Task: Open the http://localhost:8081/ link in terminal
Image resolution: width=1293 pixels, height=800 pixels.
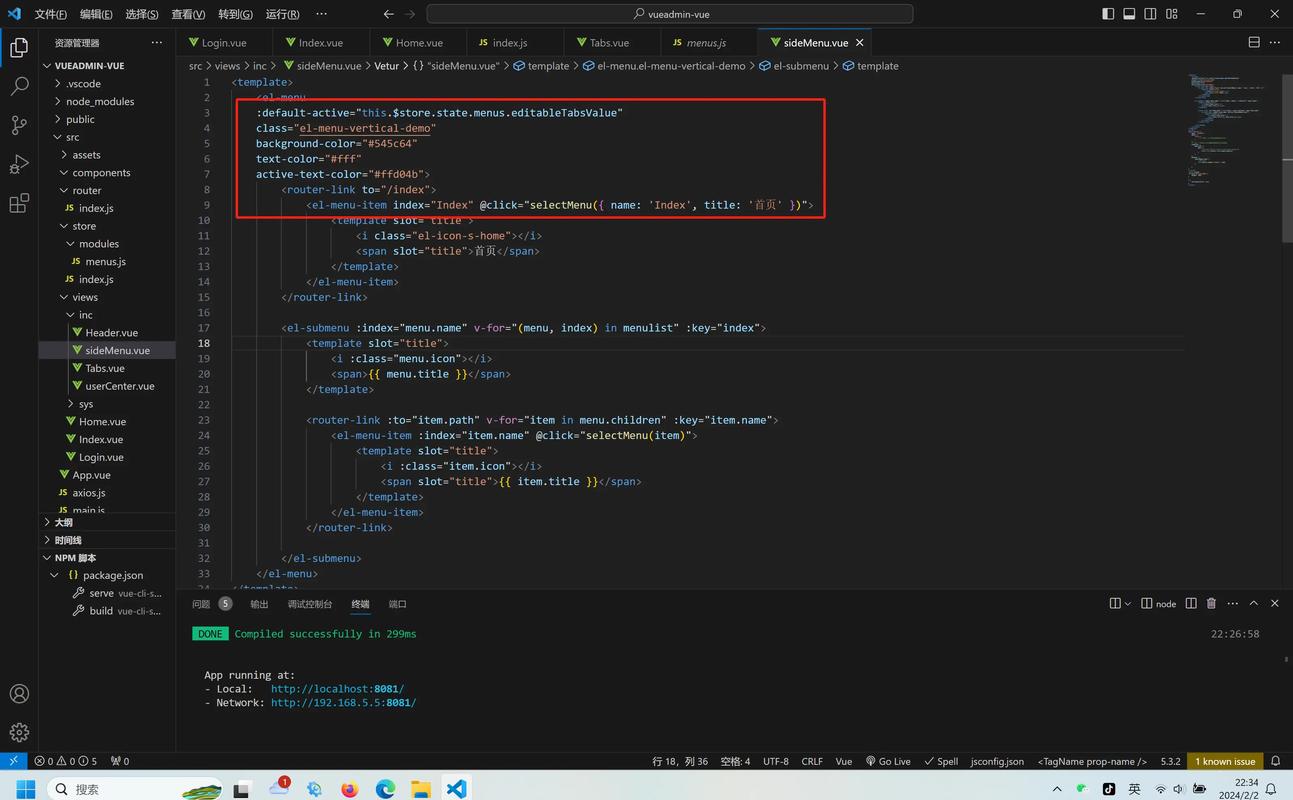Action: point(337,689)
